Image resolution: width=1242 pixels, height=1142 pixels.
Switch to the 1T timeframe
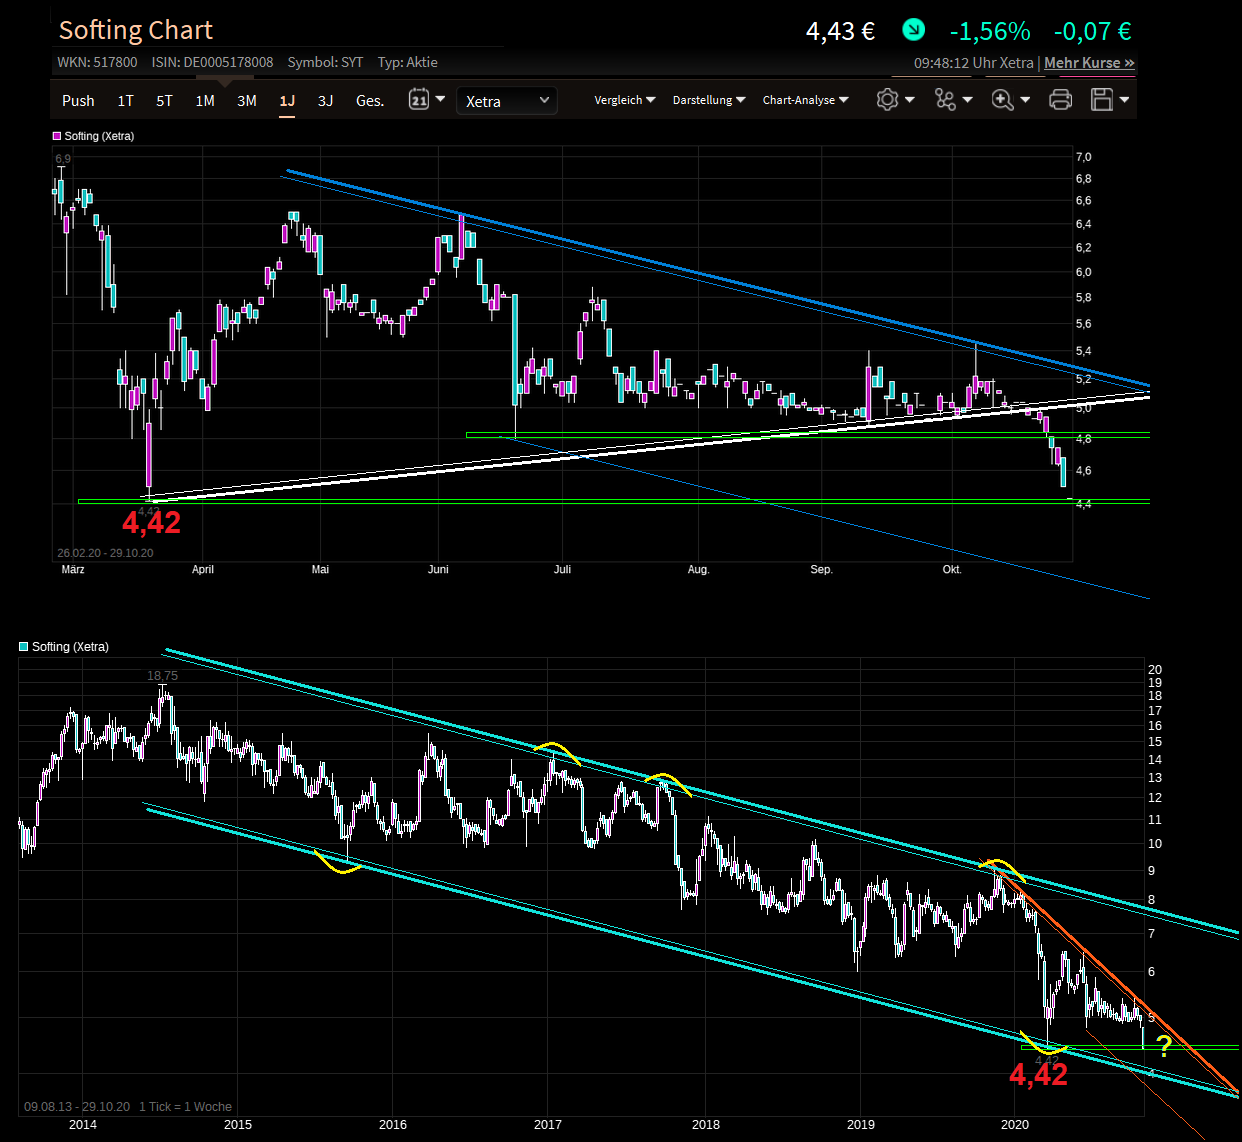pos(125,100)
